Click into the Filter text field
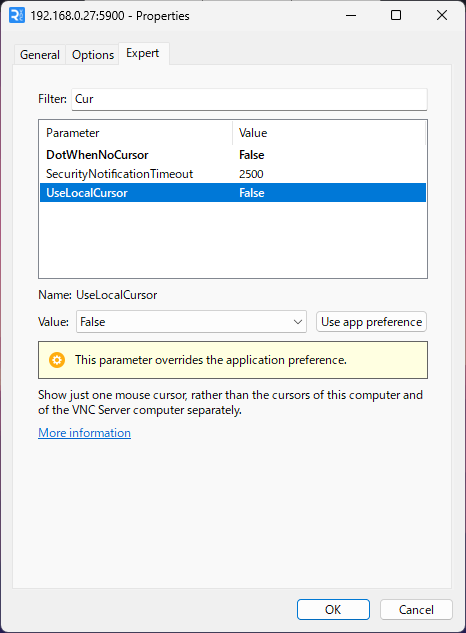The width and height of the screenshot is (466, 633). point(249,99)
